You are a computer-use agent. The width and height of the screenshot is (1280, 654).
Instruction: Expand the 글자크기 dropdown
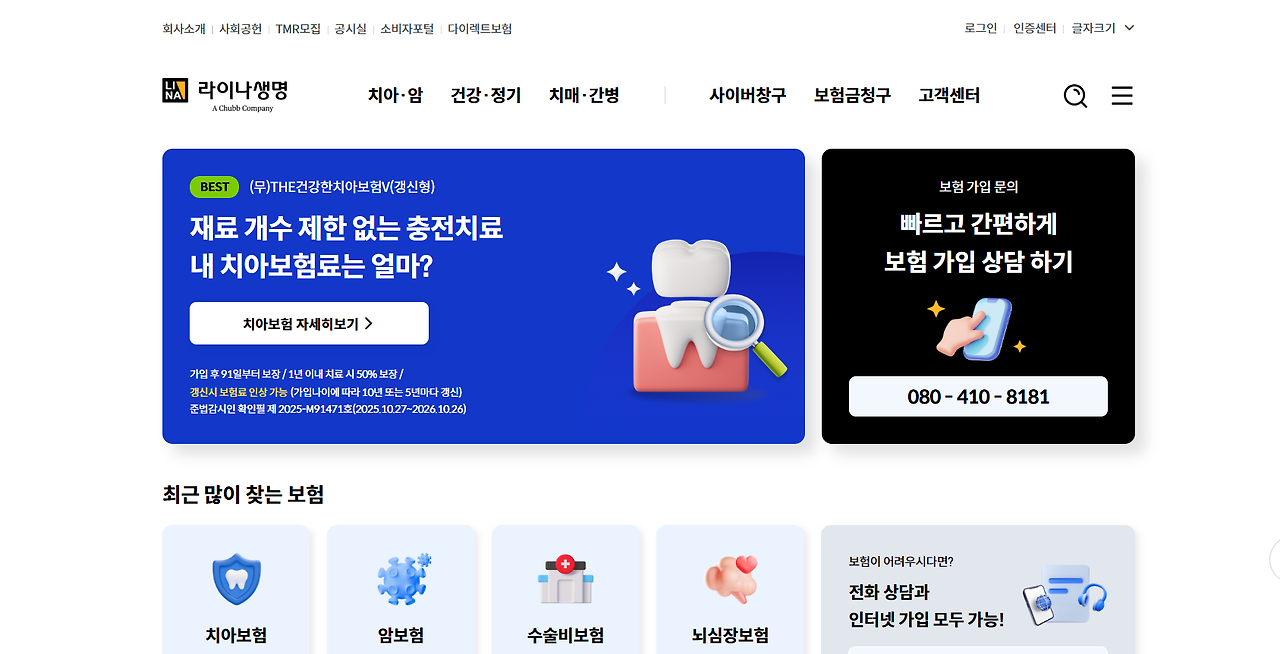[1103, 28]
